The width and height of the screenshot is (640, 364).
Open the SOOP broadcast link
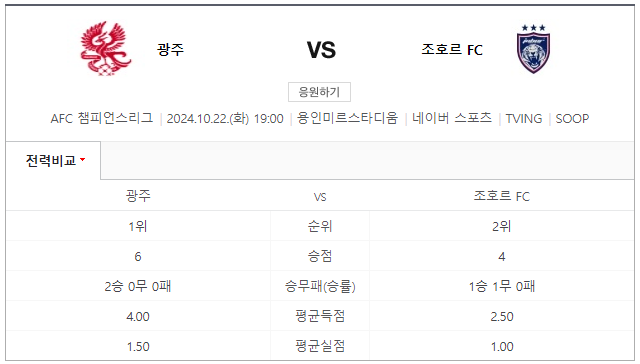click(x=572, y=119)
